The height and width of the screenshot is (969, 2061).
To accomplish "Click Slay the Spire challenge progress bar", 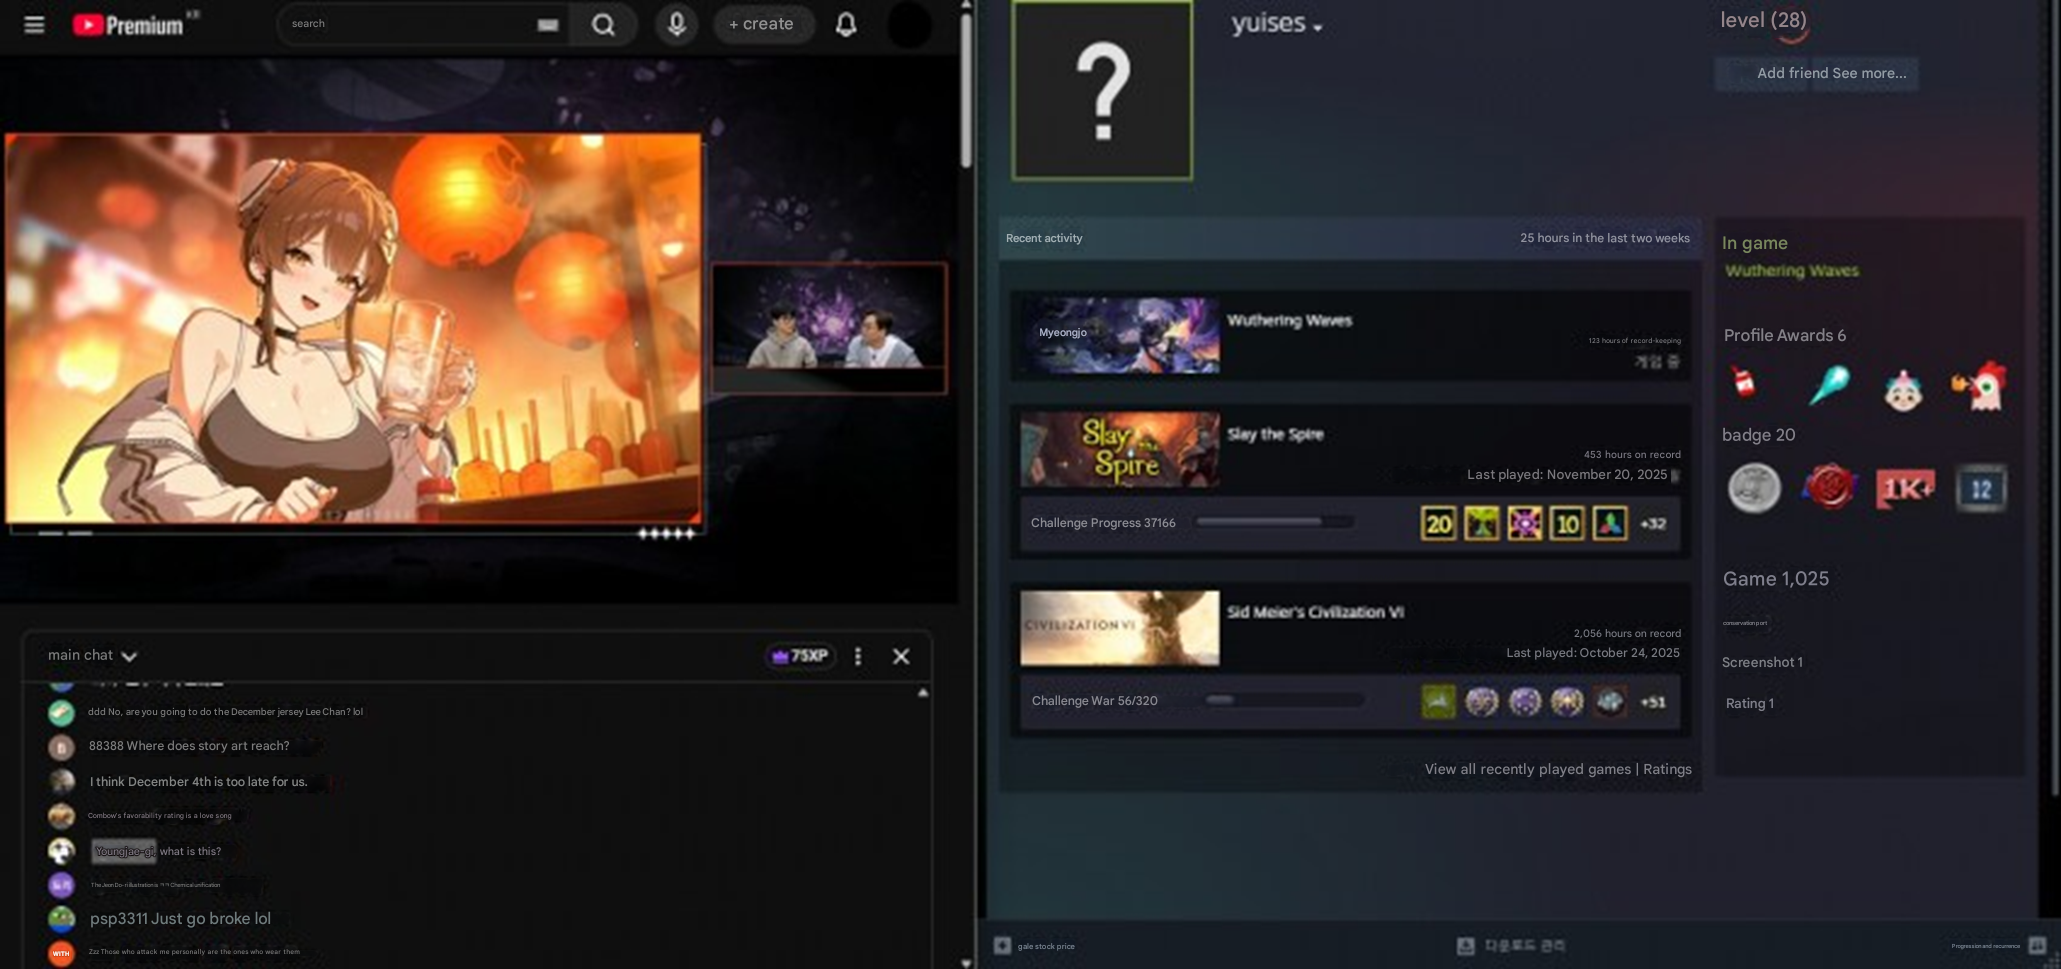I will tap(1275, 522).
